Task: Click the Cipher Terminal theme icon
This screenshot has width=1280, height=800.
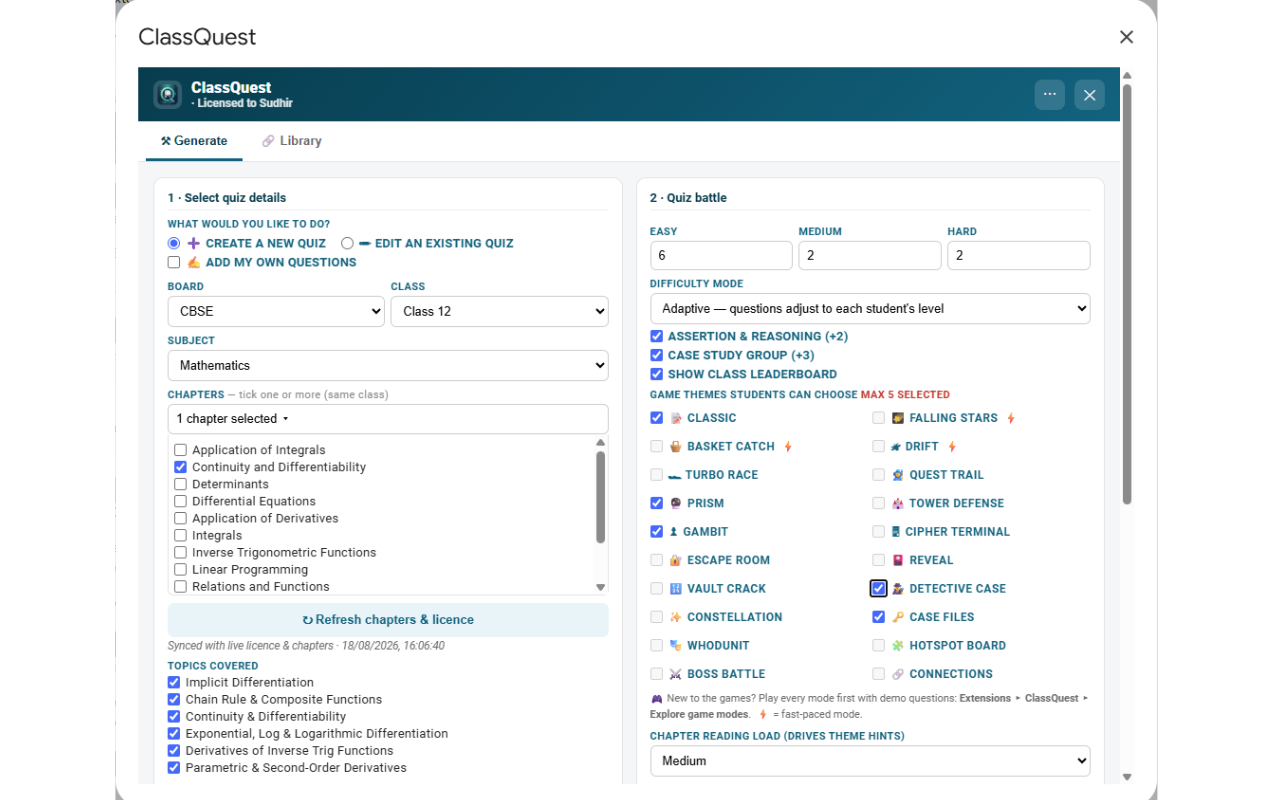Action: pyautogui.click(x=896, y=532)
